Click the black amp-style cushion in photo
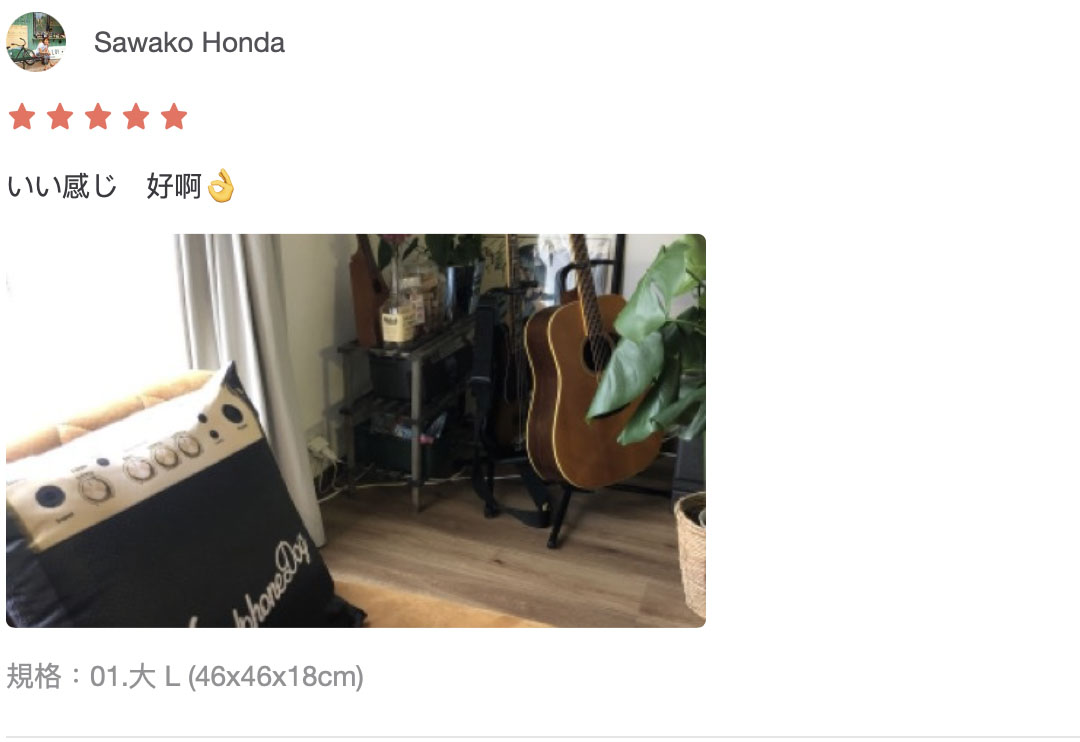The height and width of the screenshot is (742, 1080). coord(172,510)
